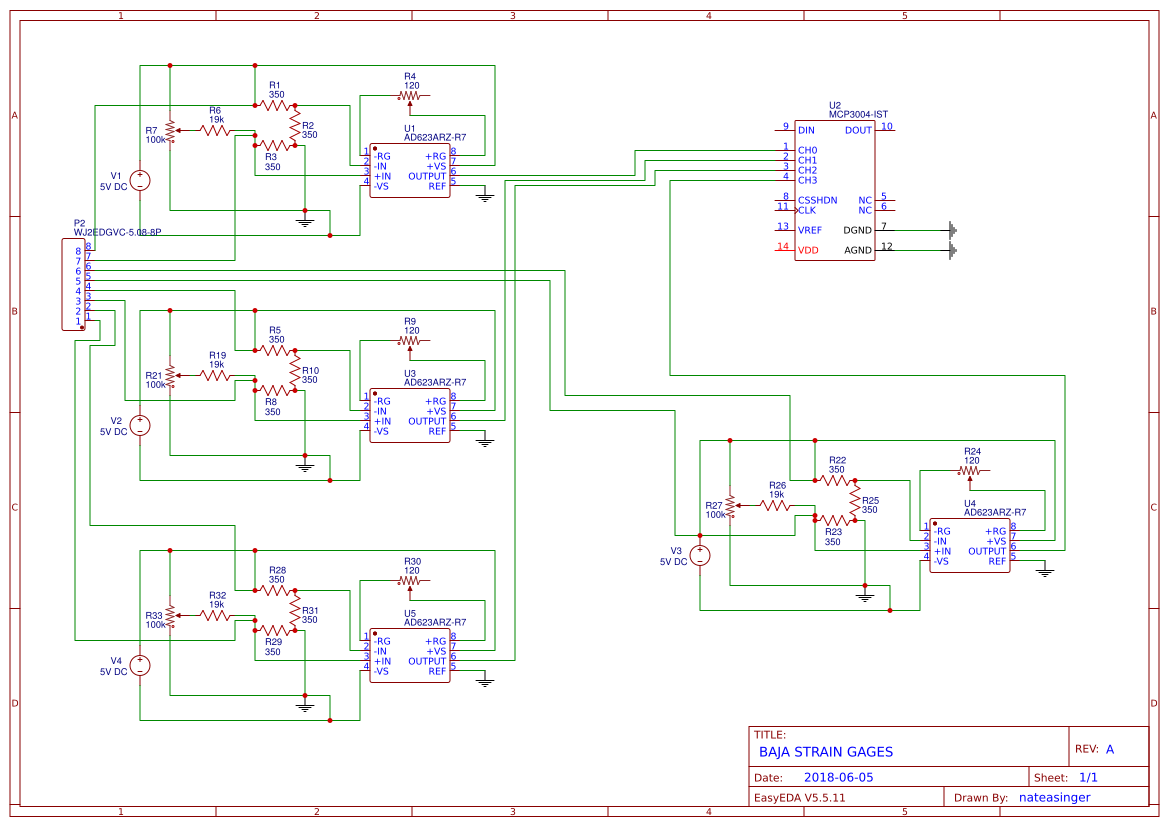
Task: Click the R21 100k potentiometer symbol
Action: (x=171, y=376)
